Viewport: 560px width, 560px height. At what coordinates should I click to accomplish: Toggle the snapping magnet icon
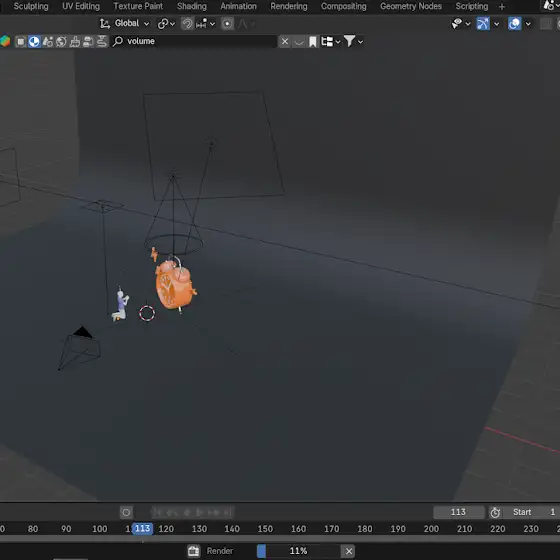pyautogui.click(x=187, y=24)
